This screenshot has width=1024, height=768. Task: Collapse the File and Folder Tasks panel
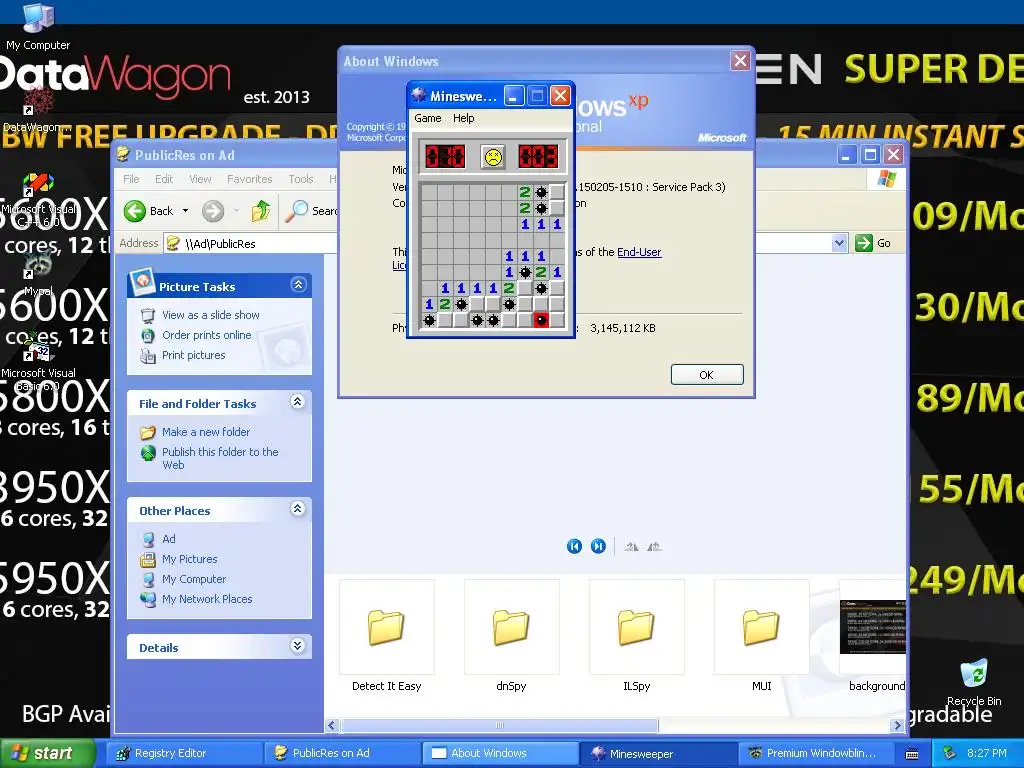coord(298,402)
